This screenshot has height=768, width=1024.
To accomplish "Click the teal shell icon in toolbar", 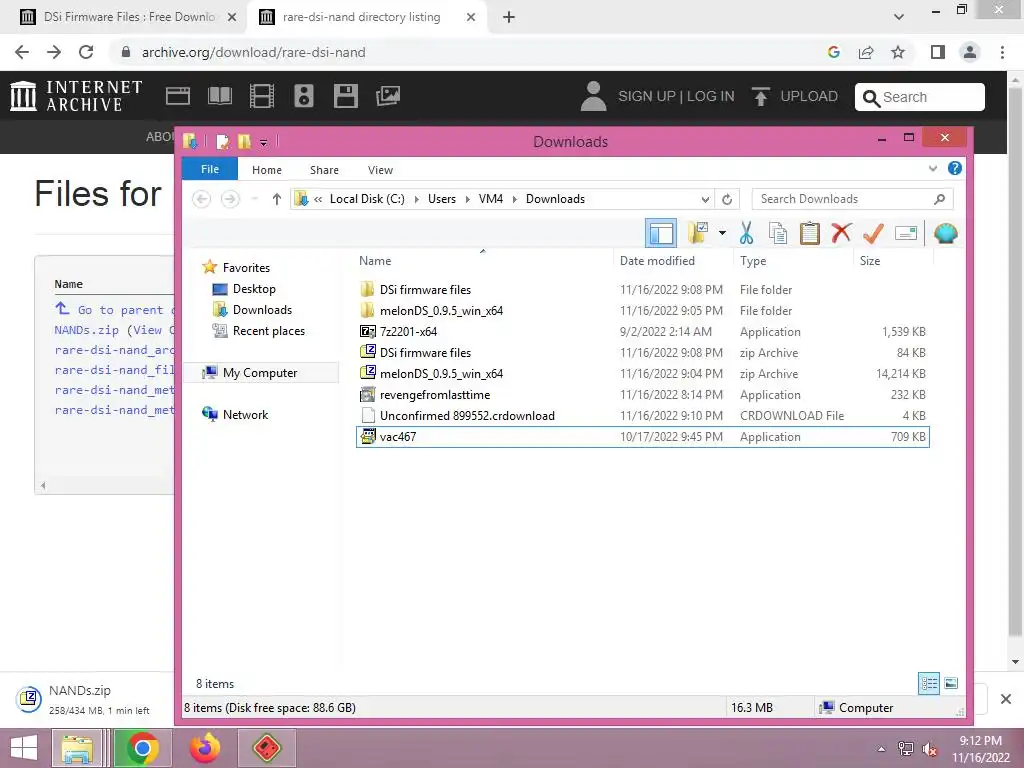I will click(x=946, y=233).
